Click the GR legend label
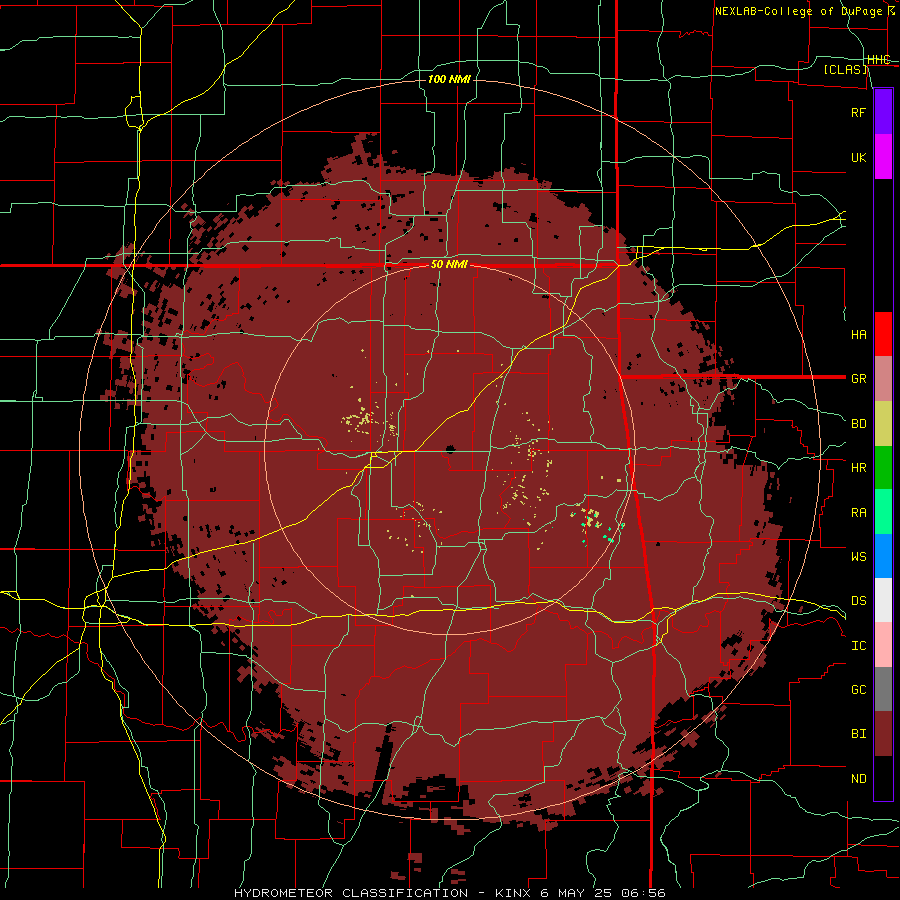The image size is (900, 900). point(858,379)
